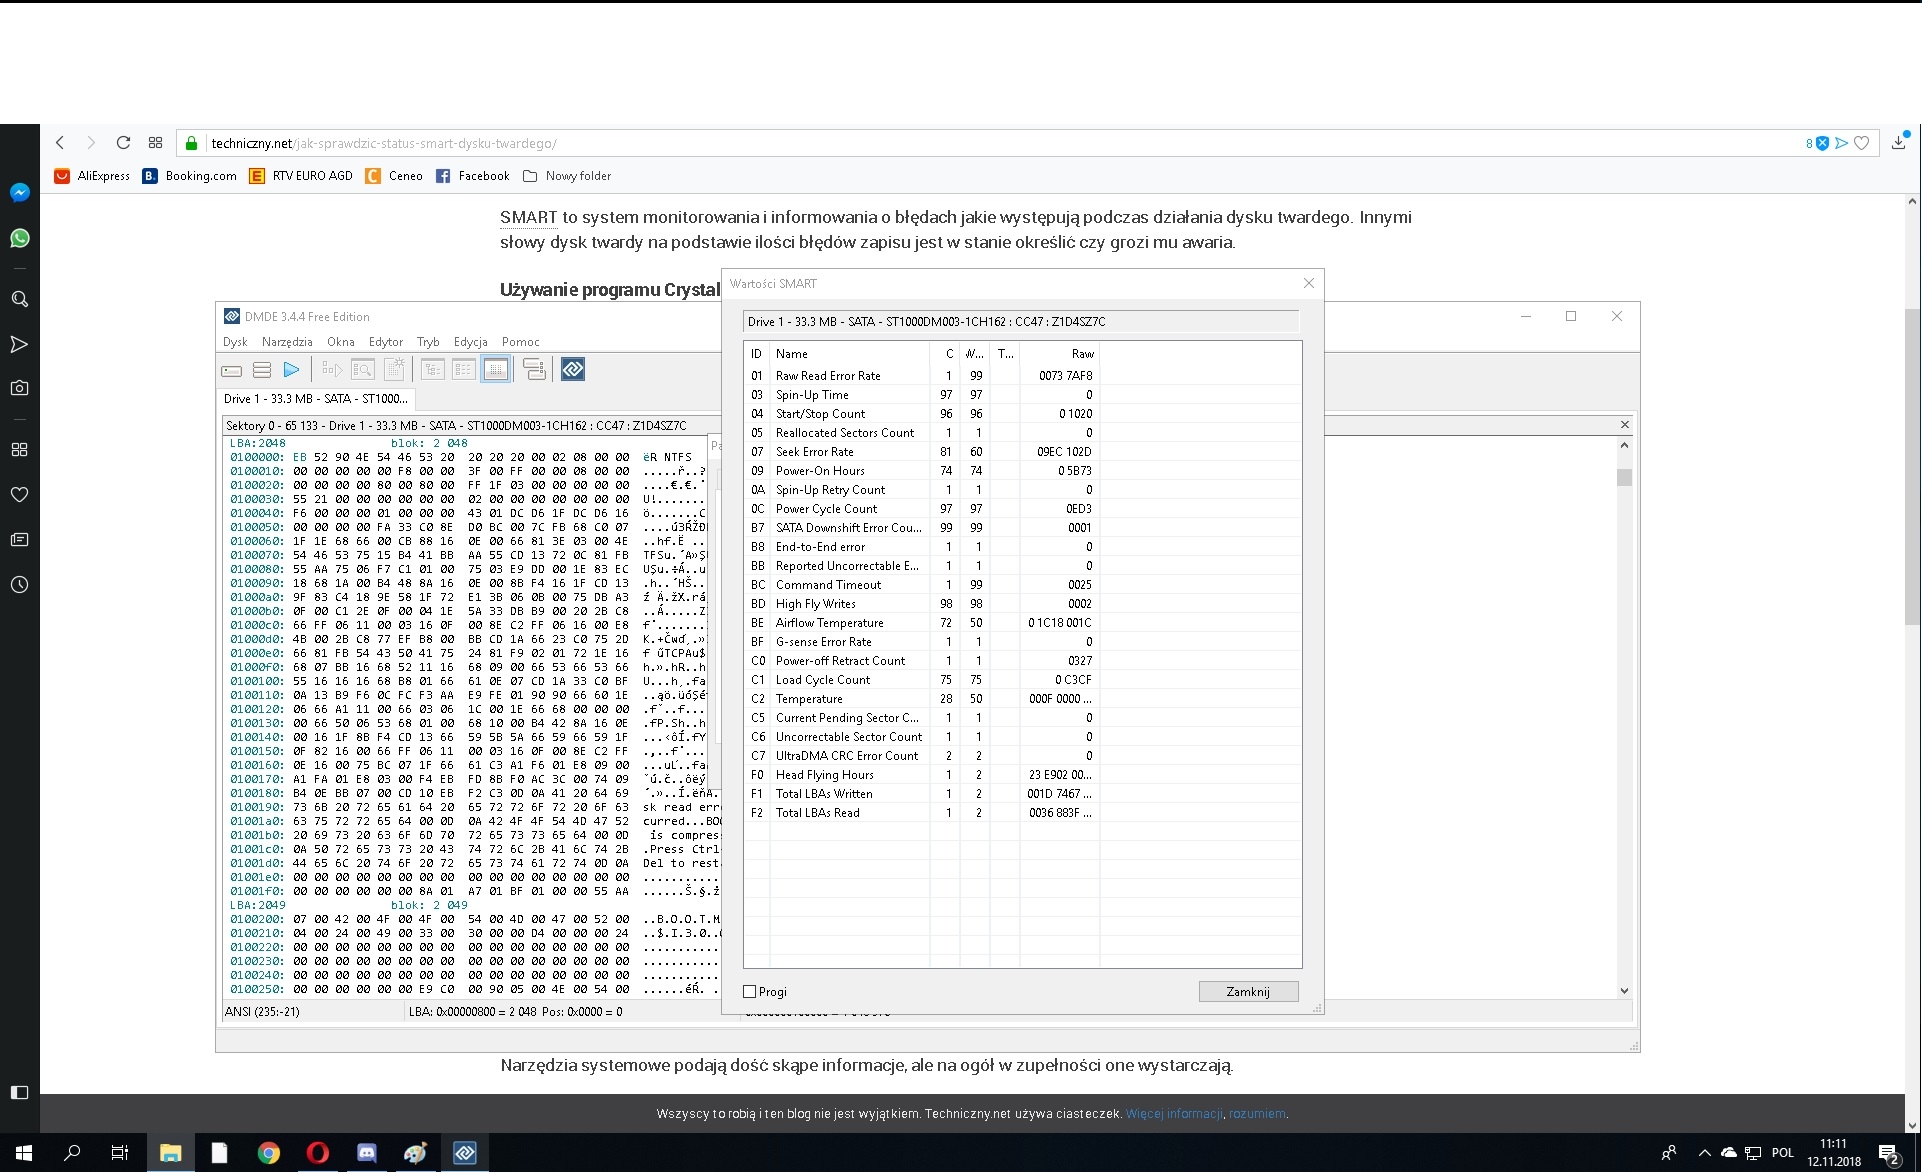The height and width of the screenshot is (1172, 1922).
Task: Open the Speed Dial grid next to reload
Action: (x=155, y=143)
